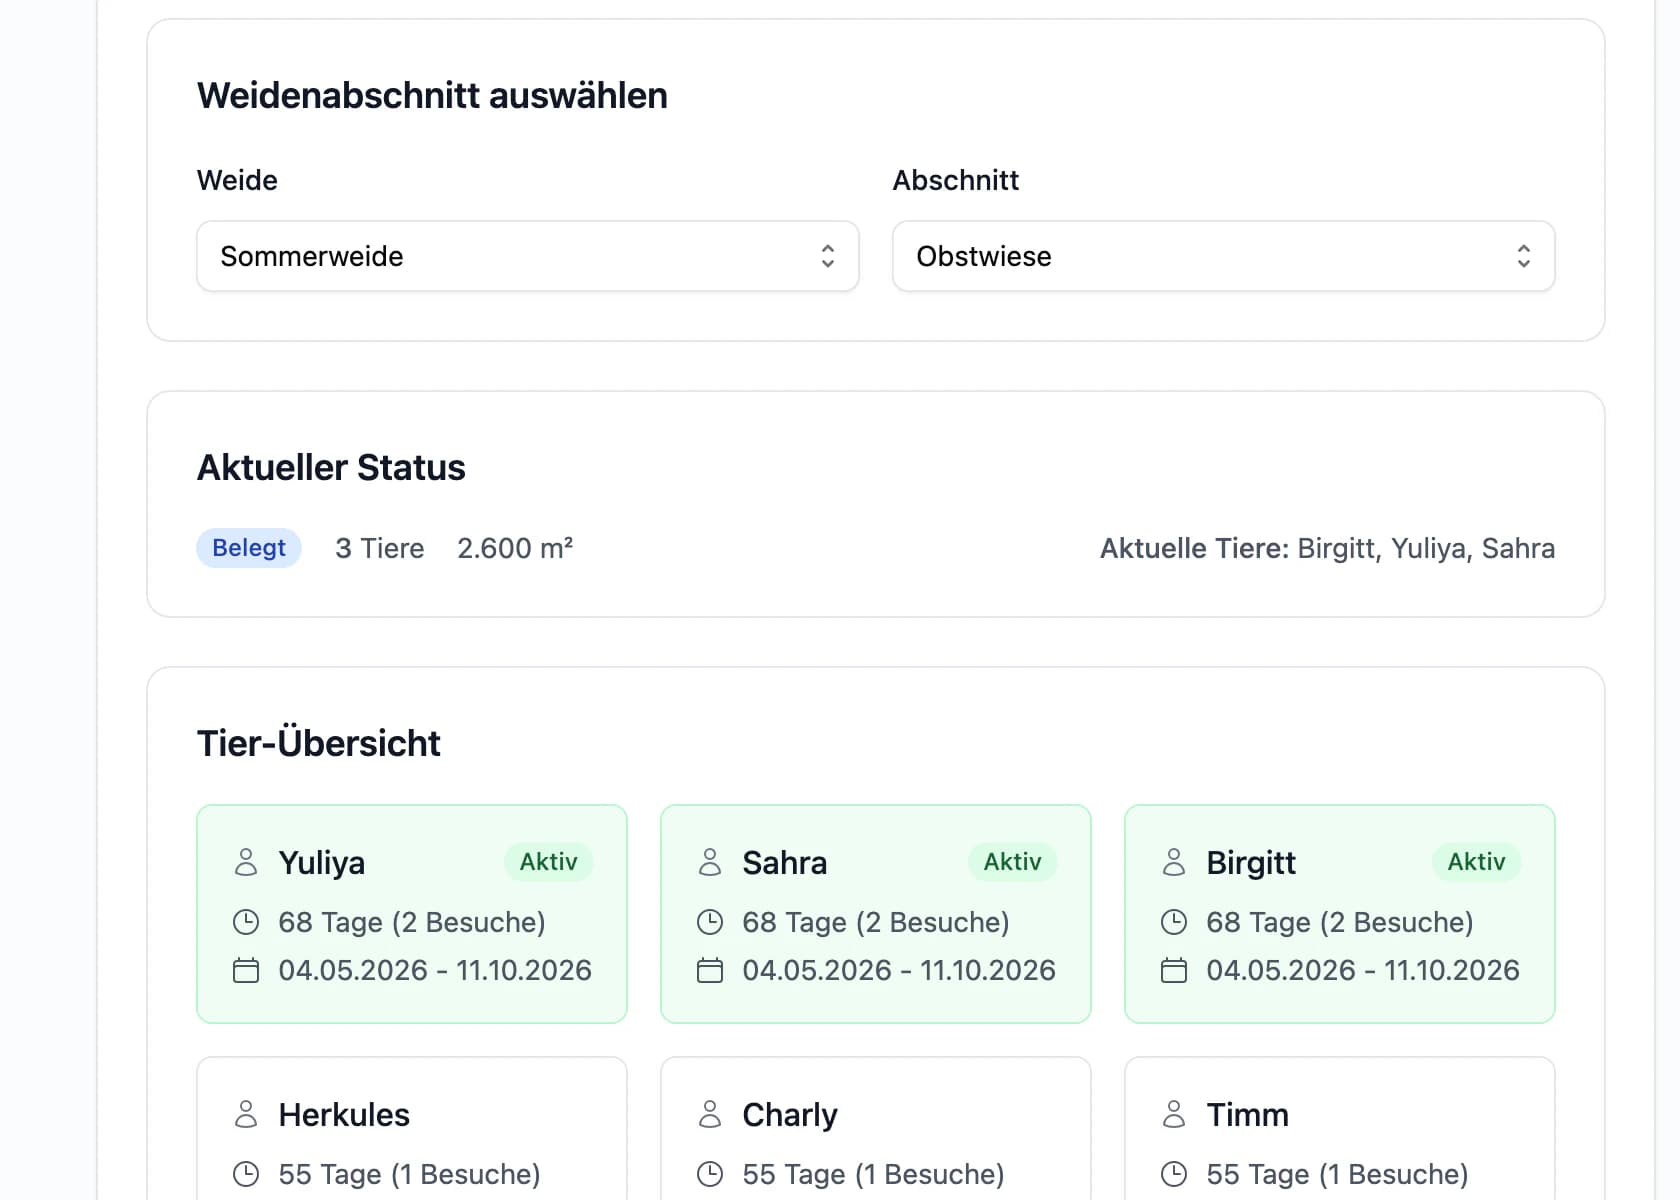
Task: Click the clock icon in Sahra's card
Action: coord(710,922)
